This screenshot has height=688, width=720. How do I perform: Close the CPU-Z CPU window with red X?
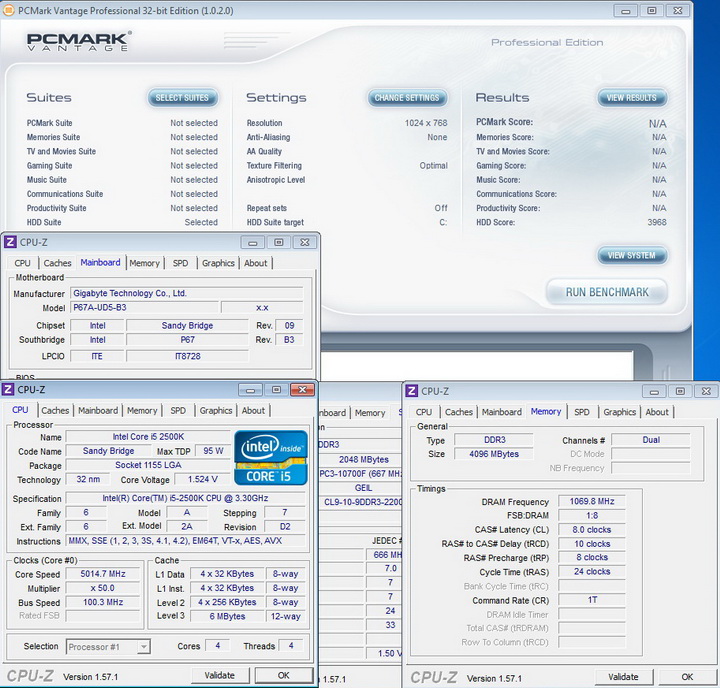point(302,390)
